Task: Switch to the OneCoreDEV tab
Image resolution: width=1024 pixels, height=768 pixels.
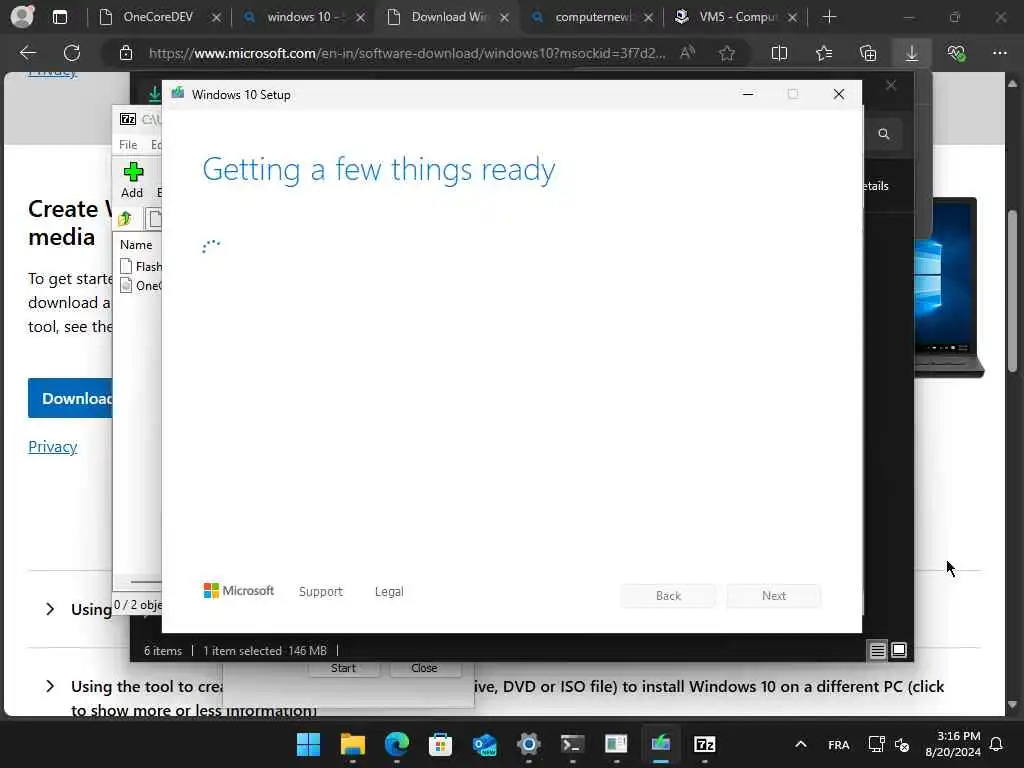Action: click(x=158, y=17)
